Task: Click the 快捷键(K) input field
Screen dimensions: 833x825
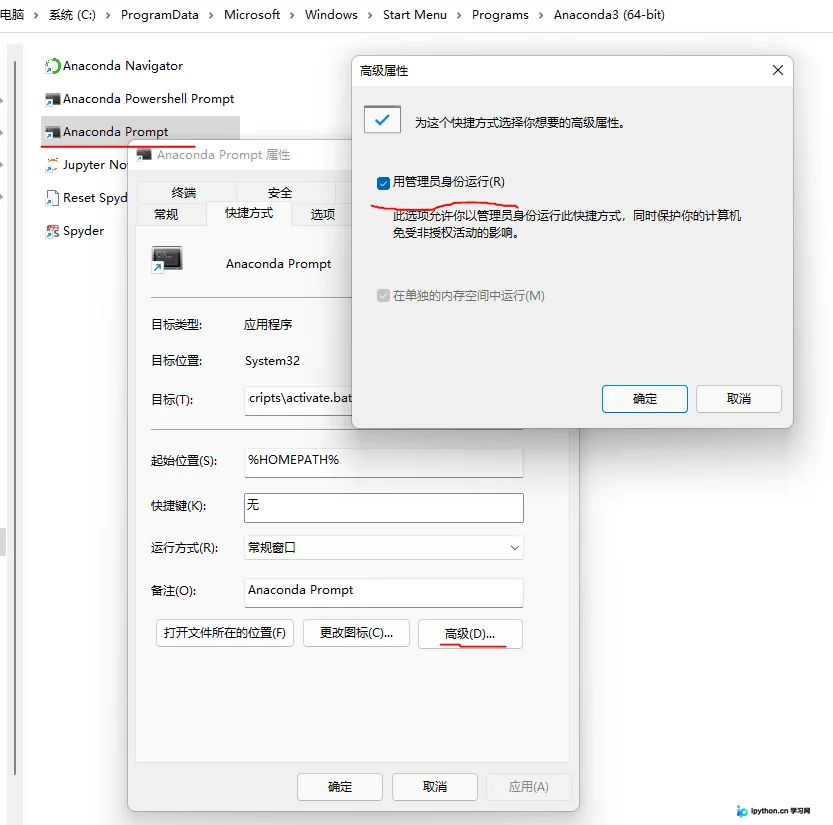Action: tap(384, 508)
